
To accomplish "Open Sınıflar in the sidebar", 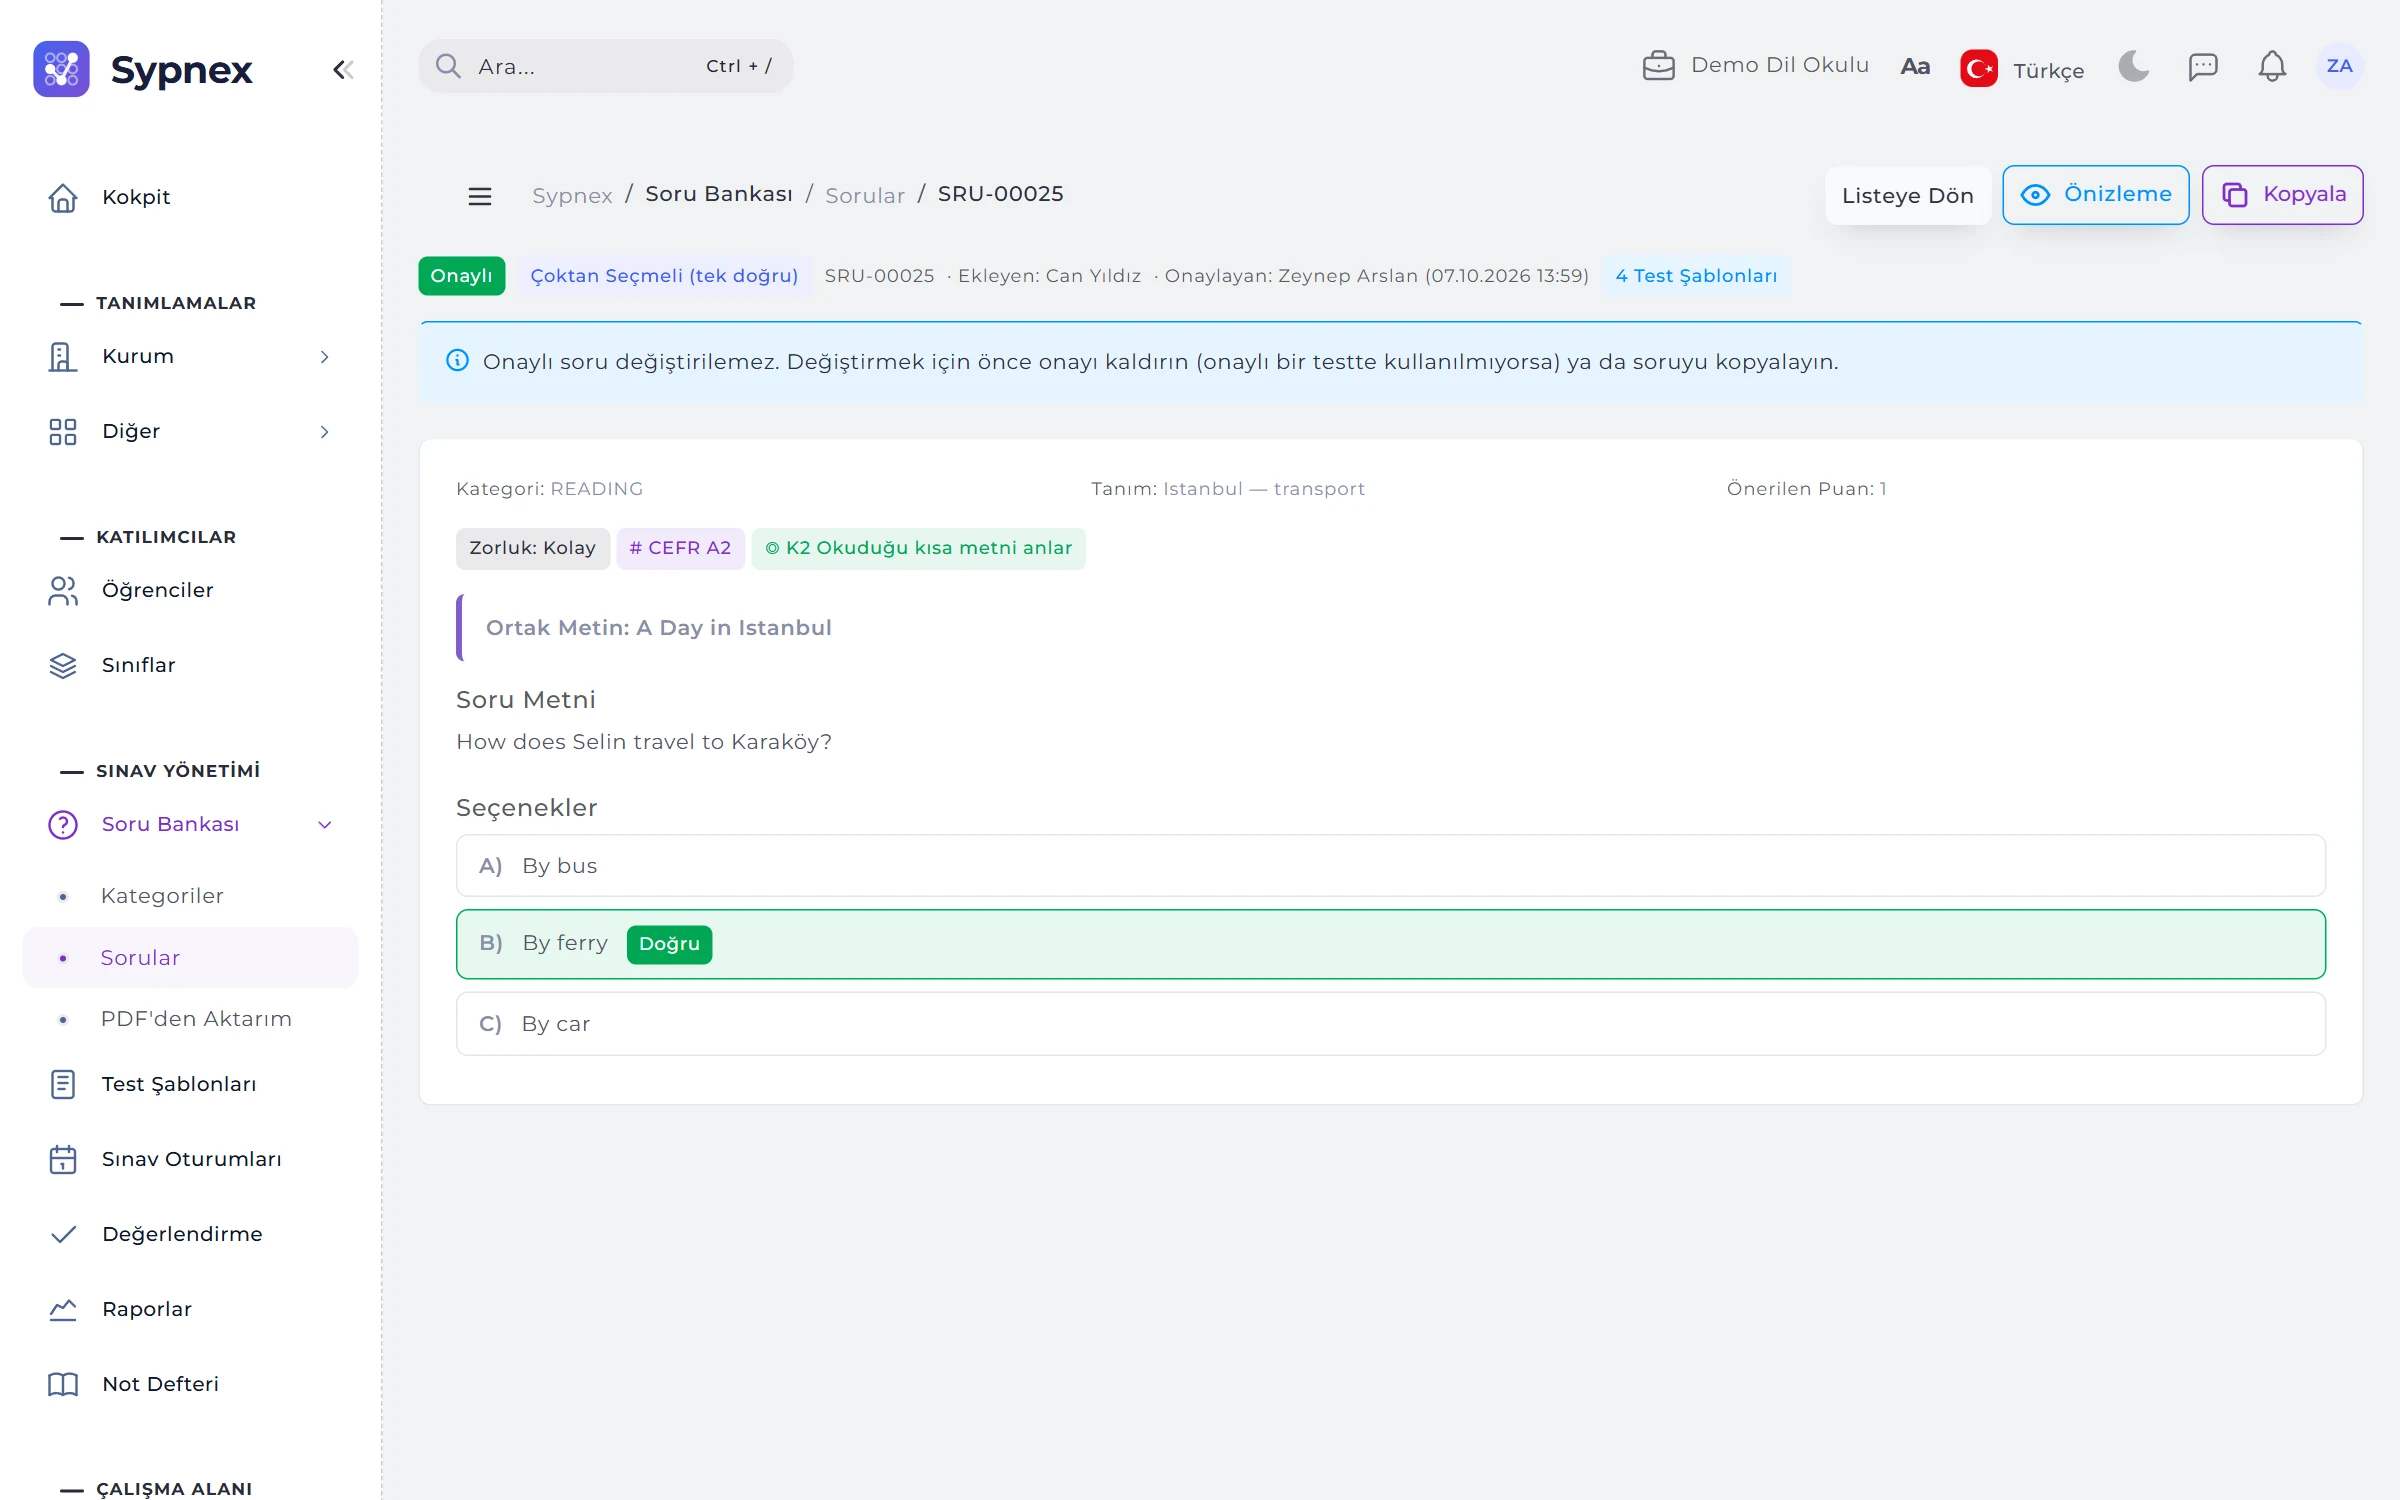I will (x=190, y=665).
